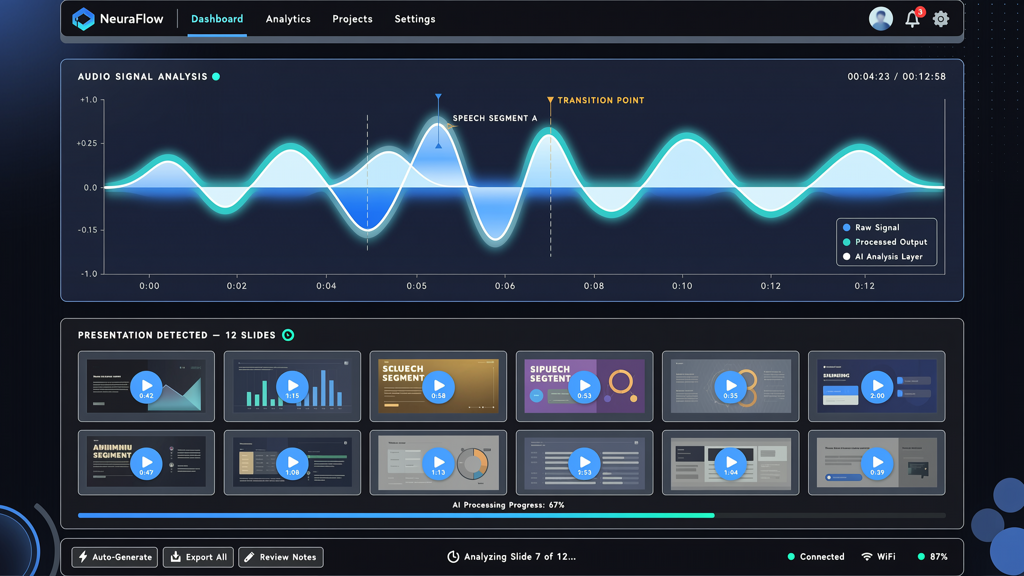Click the green dot beside 87%

click(x=921, y=556)
